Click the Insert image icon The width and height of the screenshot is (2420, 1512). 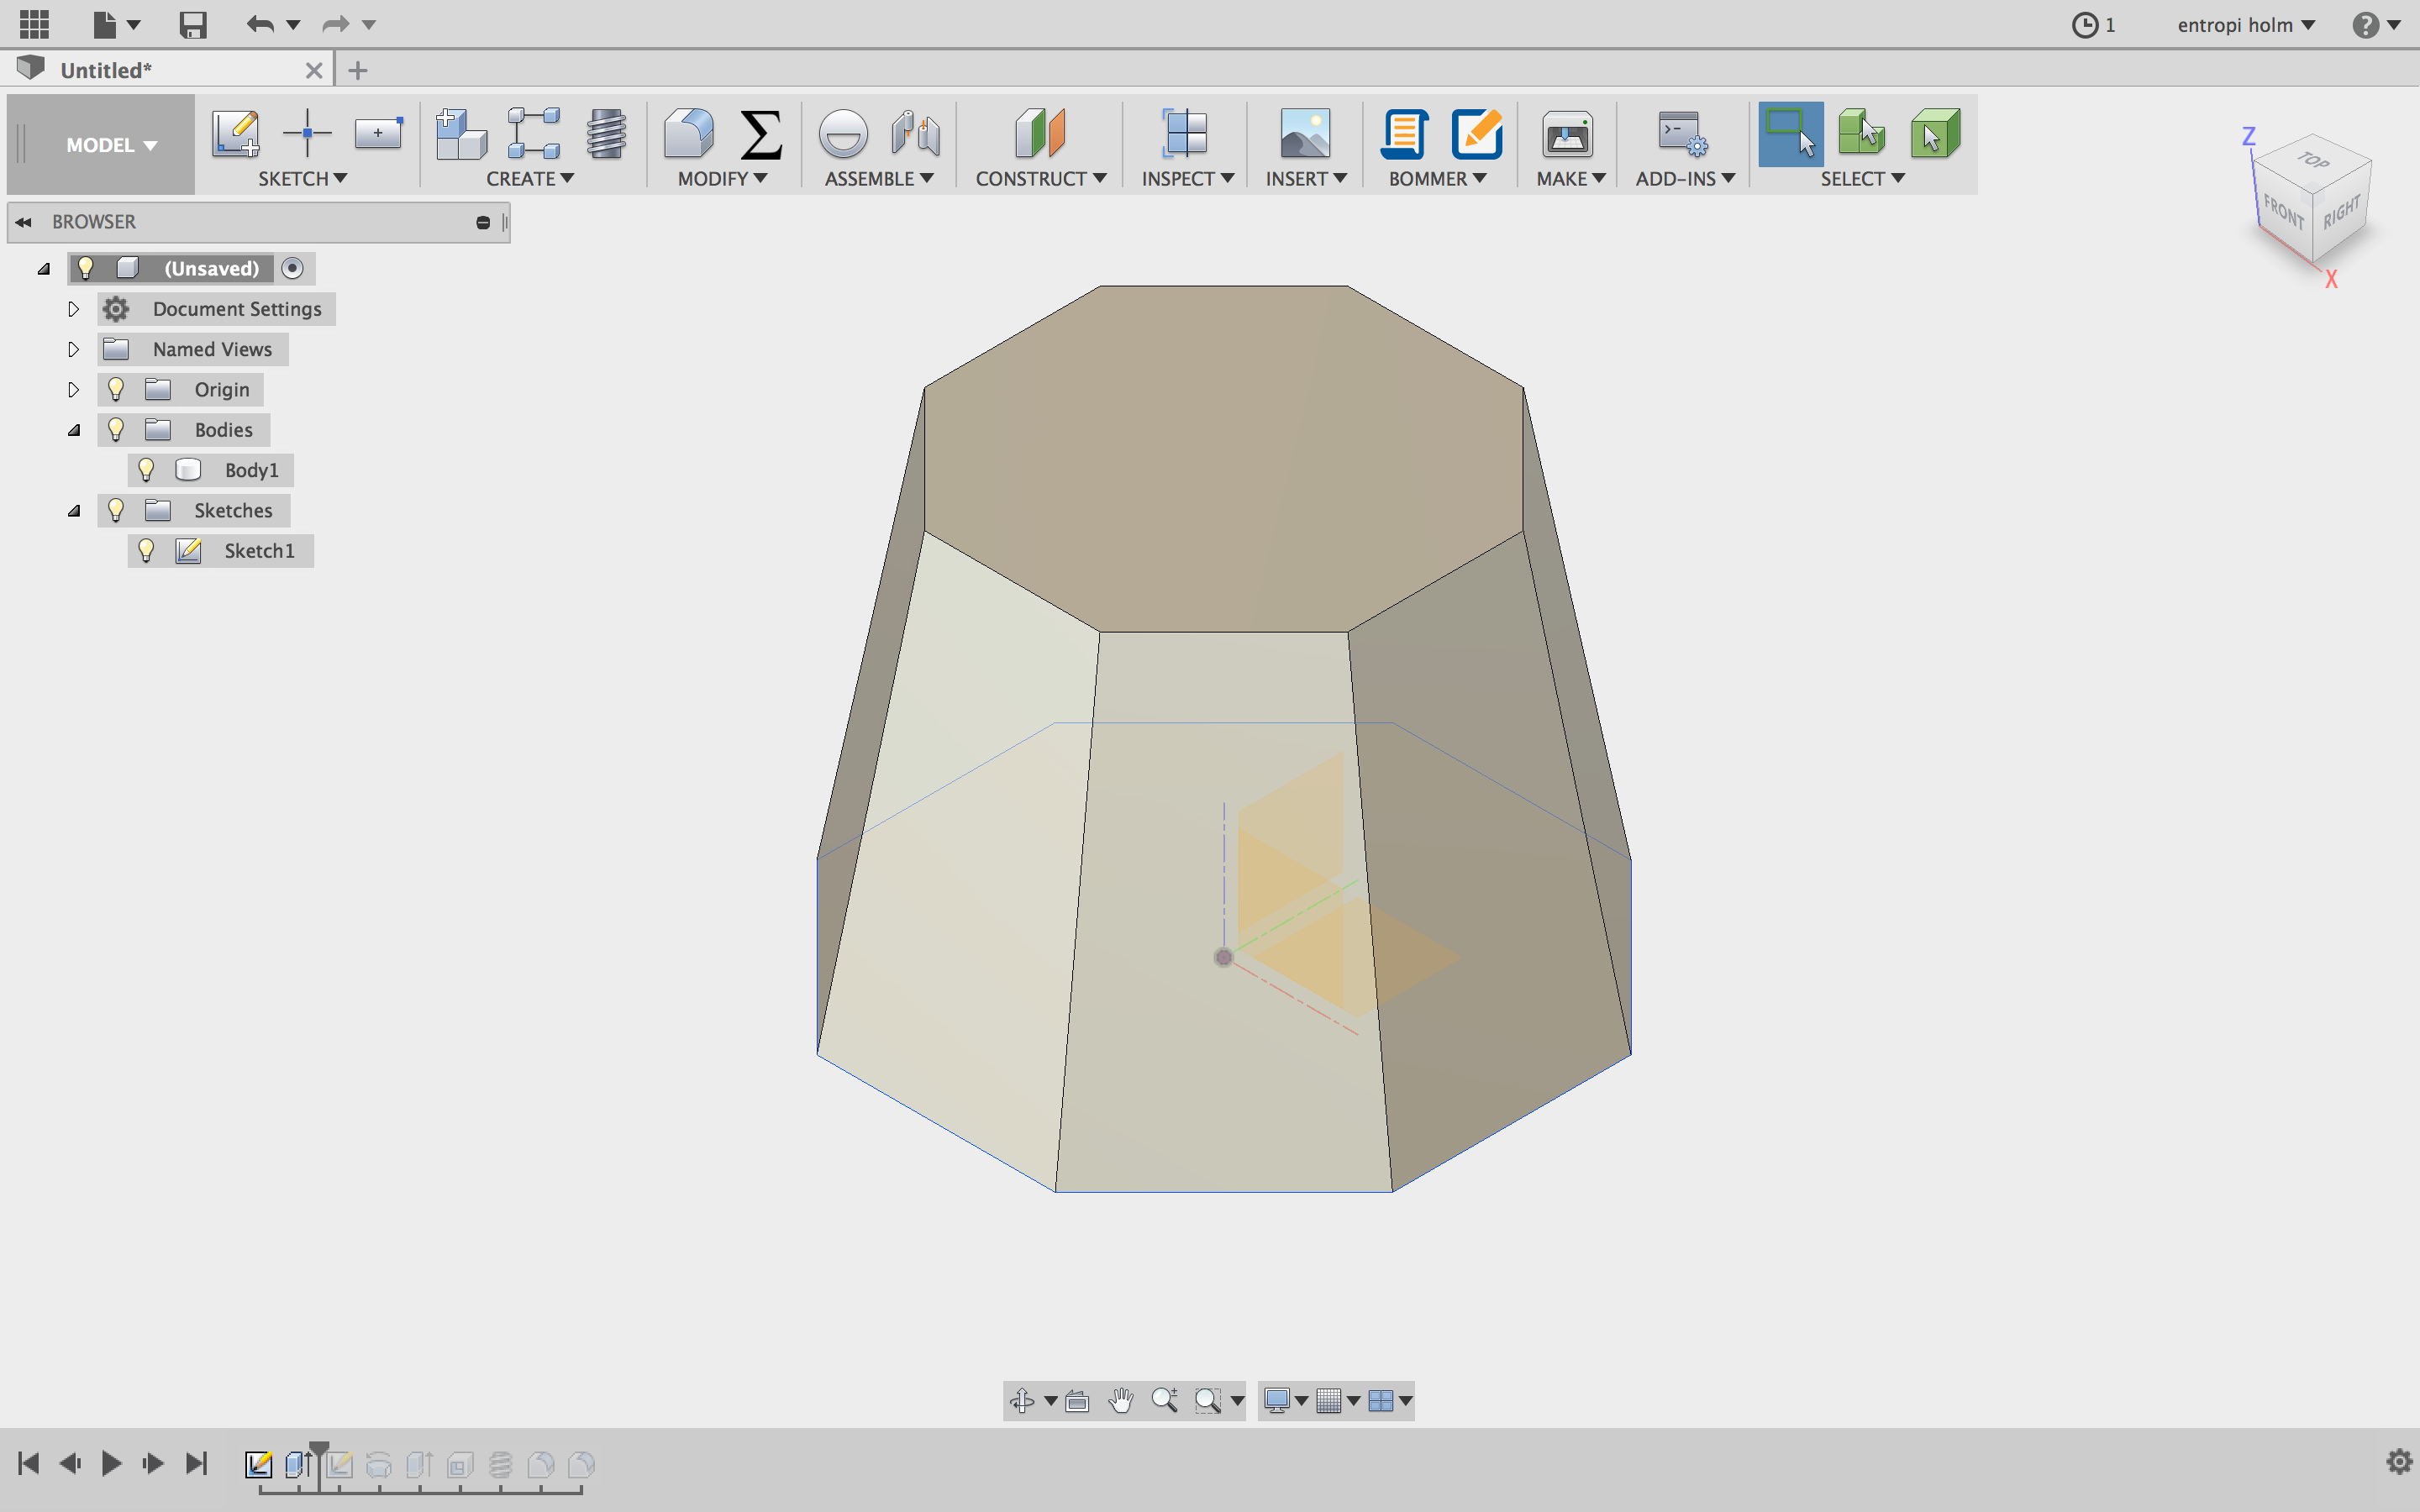[1304, 133]
